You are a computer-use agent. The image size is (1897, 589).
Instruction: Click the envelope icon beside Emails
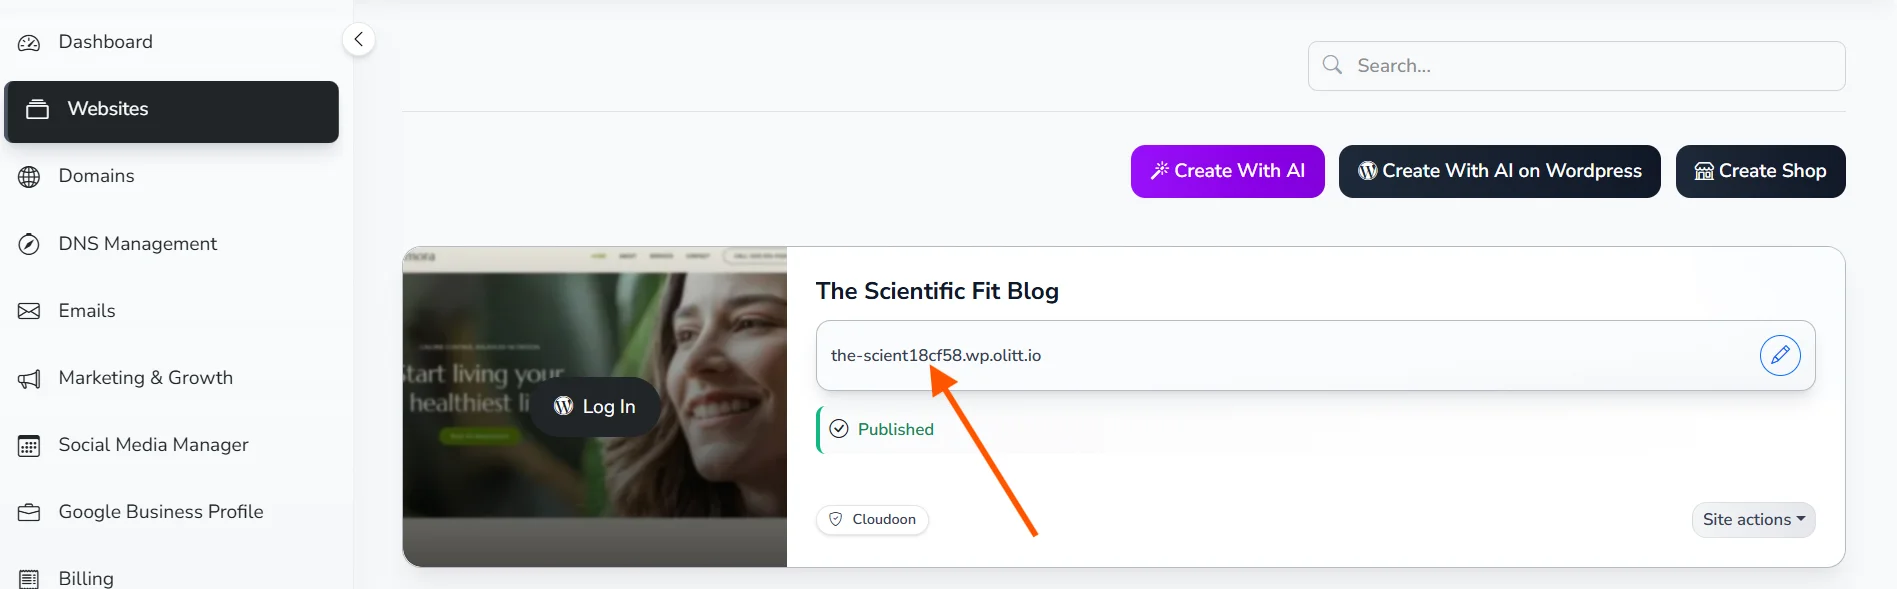tap(29, 311)
